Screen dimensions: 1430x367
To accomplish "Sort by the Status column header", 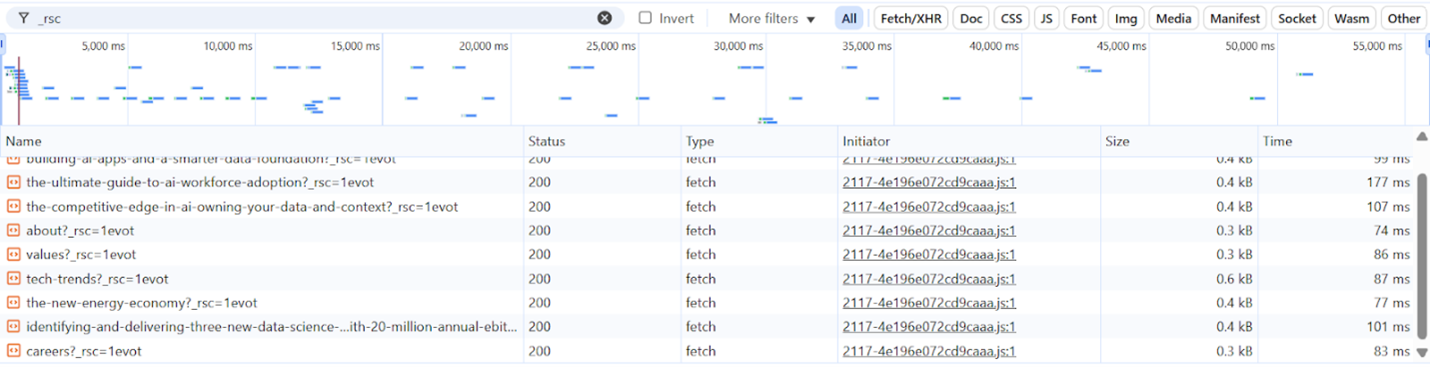I will (x=603, y=141).
